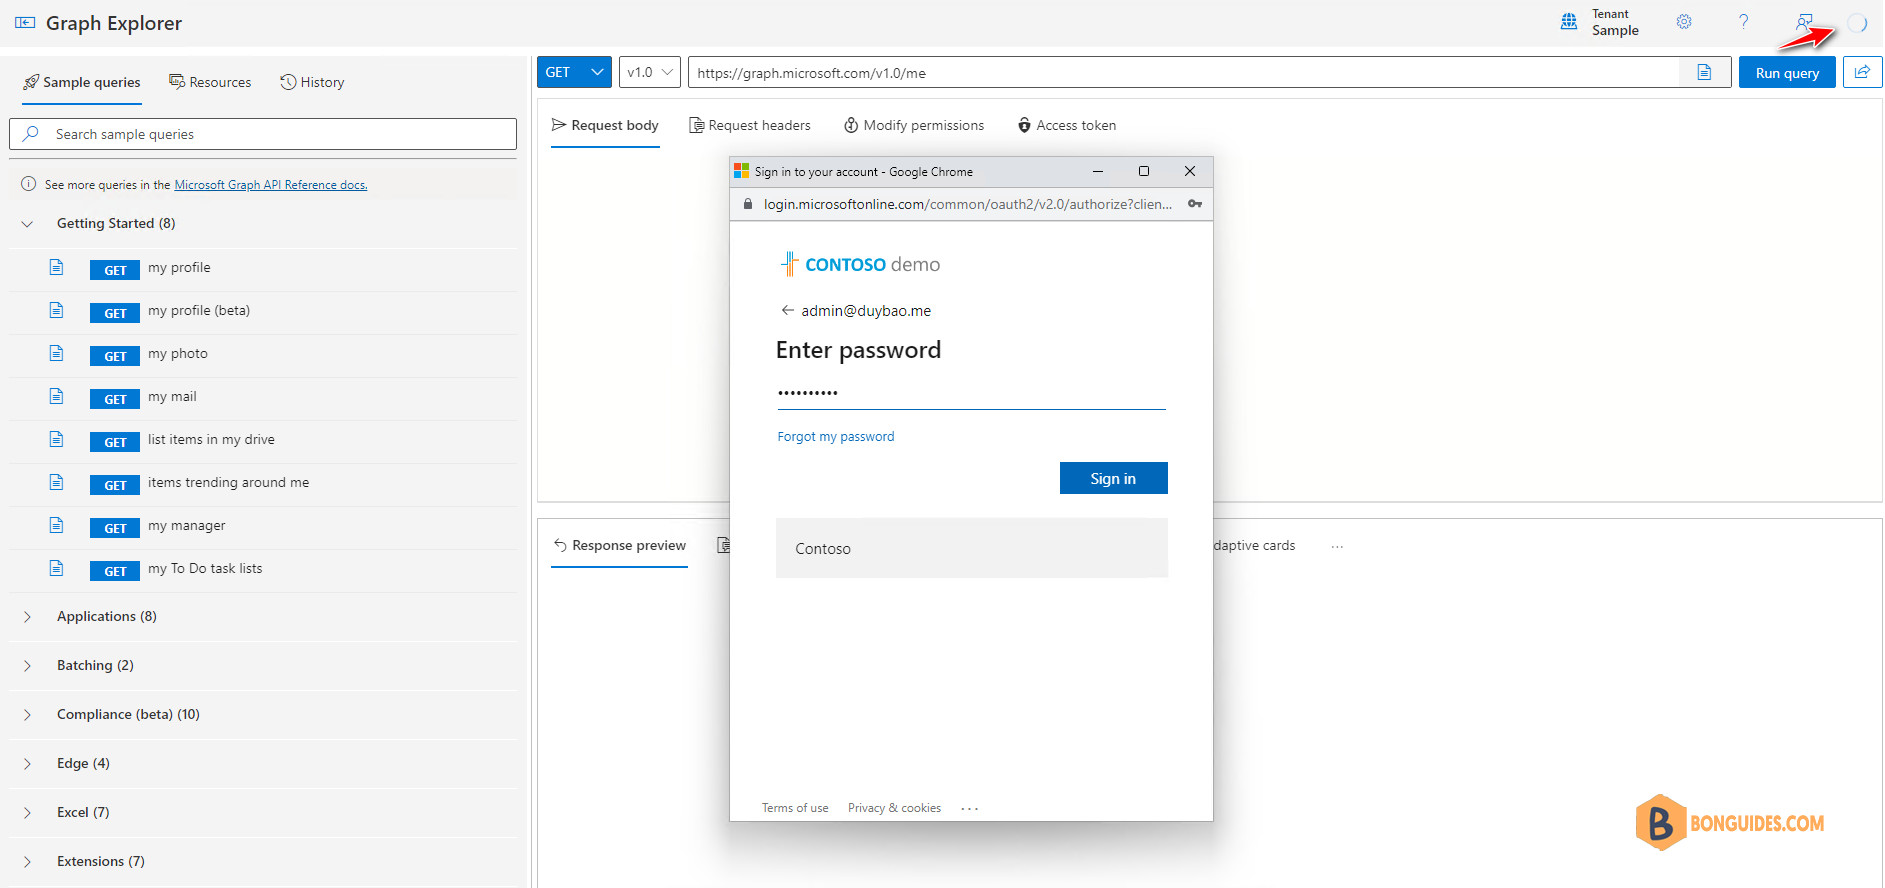Image resolution: width=1885 pixels, height=888 pixels.
Task: Click document icon for items trending around me
Action: (57, 482)
